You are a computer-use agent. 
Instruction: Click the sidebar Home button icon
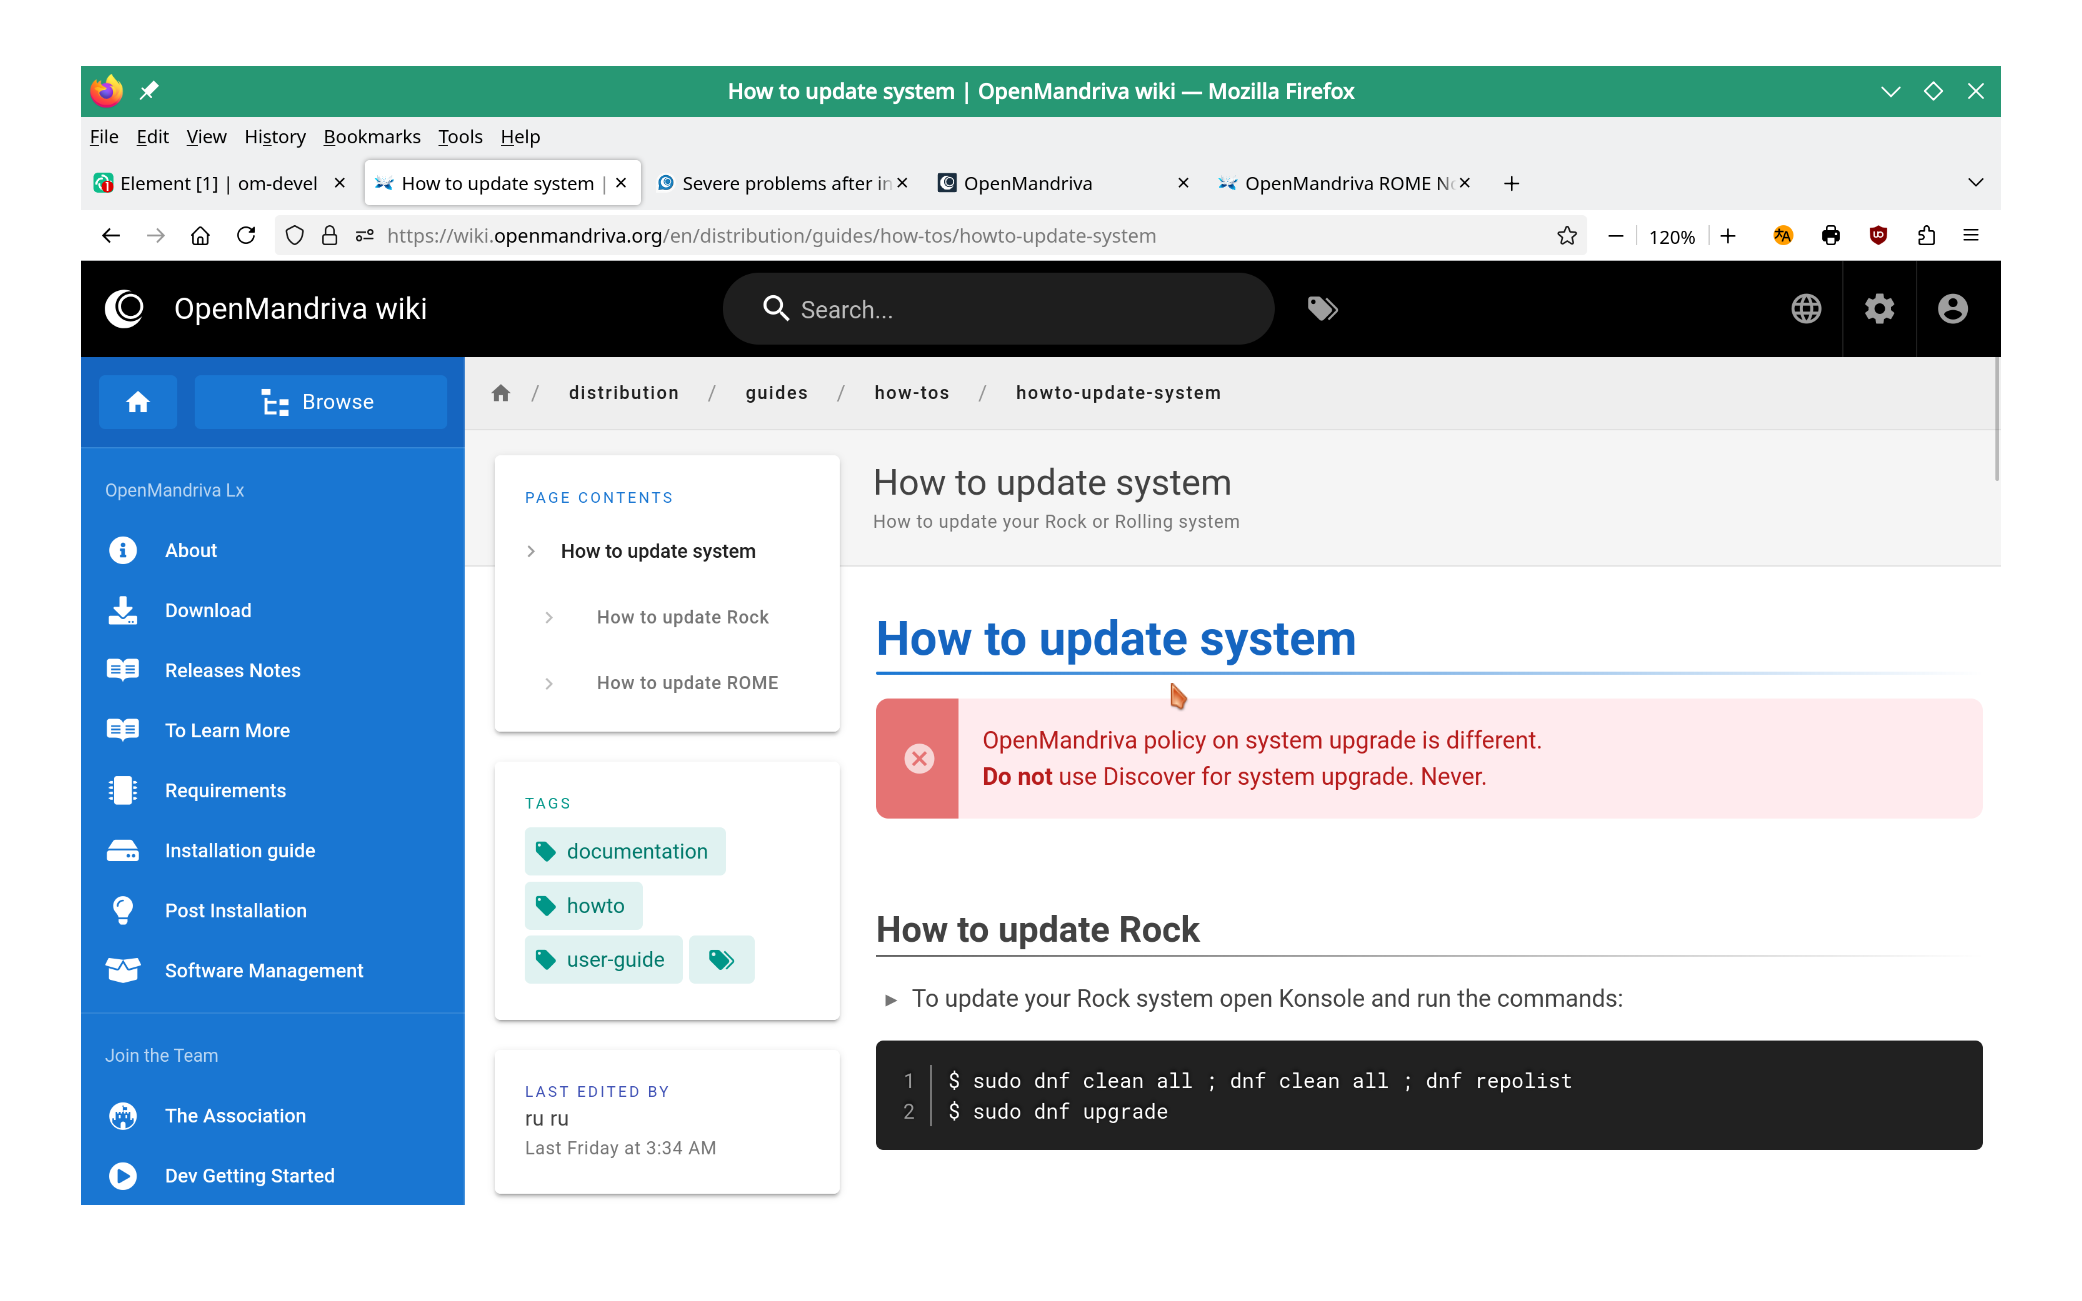(x=138, y=402)
